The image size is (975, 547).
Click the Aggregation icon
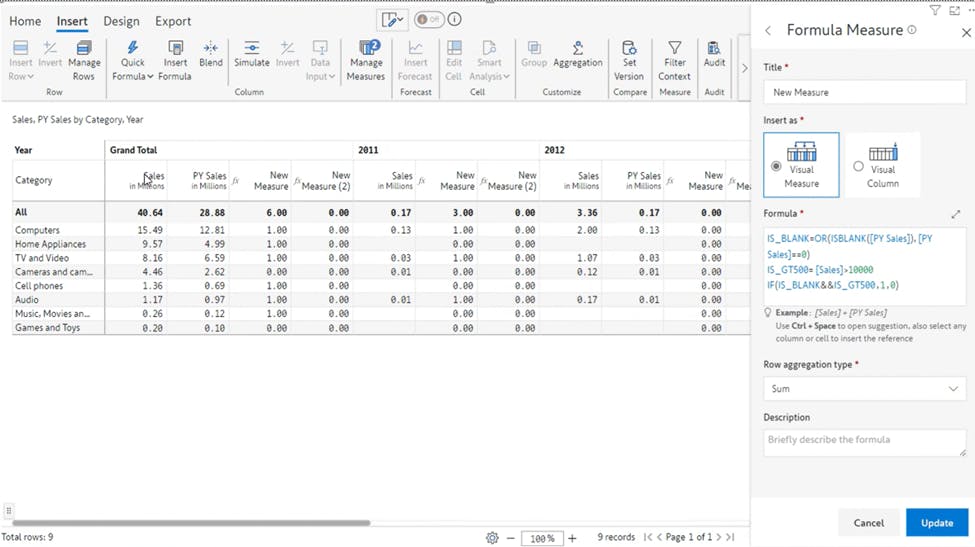coord(578,50)
